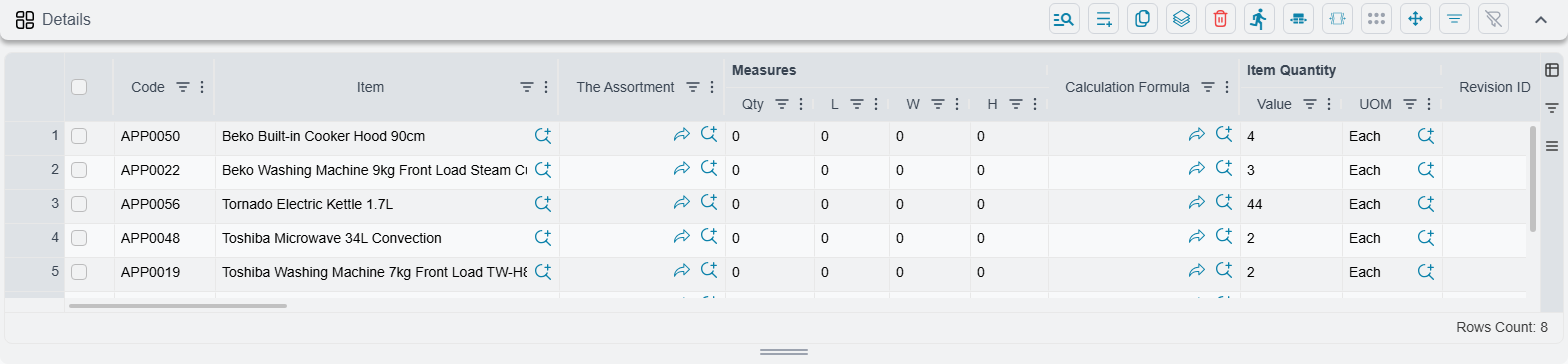Screen dimensions: 1568x364
Task: Open the H column three-dot menu
Action: point(1035,103)
